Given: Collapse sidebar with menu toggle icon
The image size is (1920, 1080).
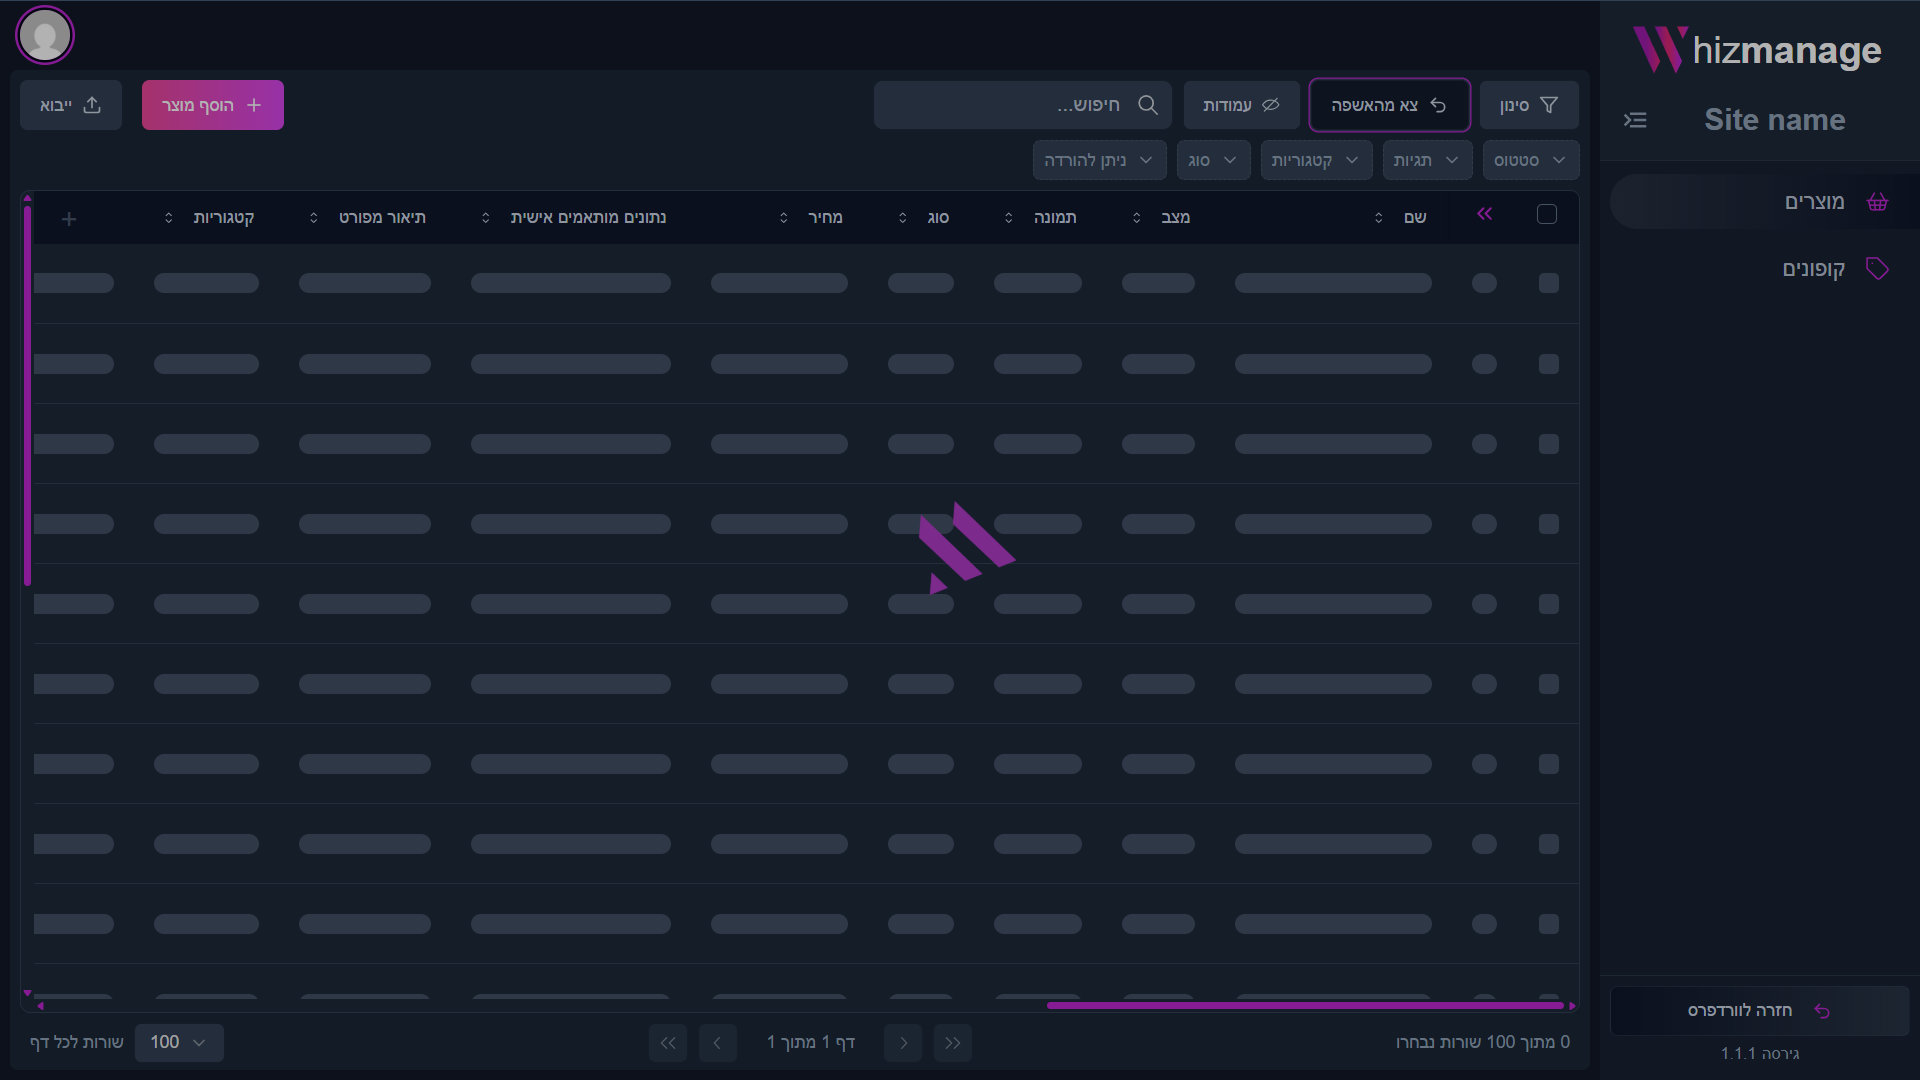Looking at the screenshot, I should tap(1635, 120).
